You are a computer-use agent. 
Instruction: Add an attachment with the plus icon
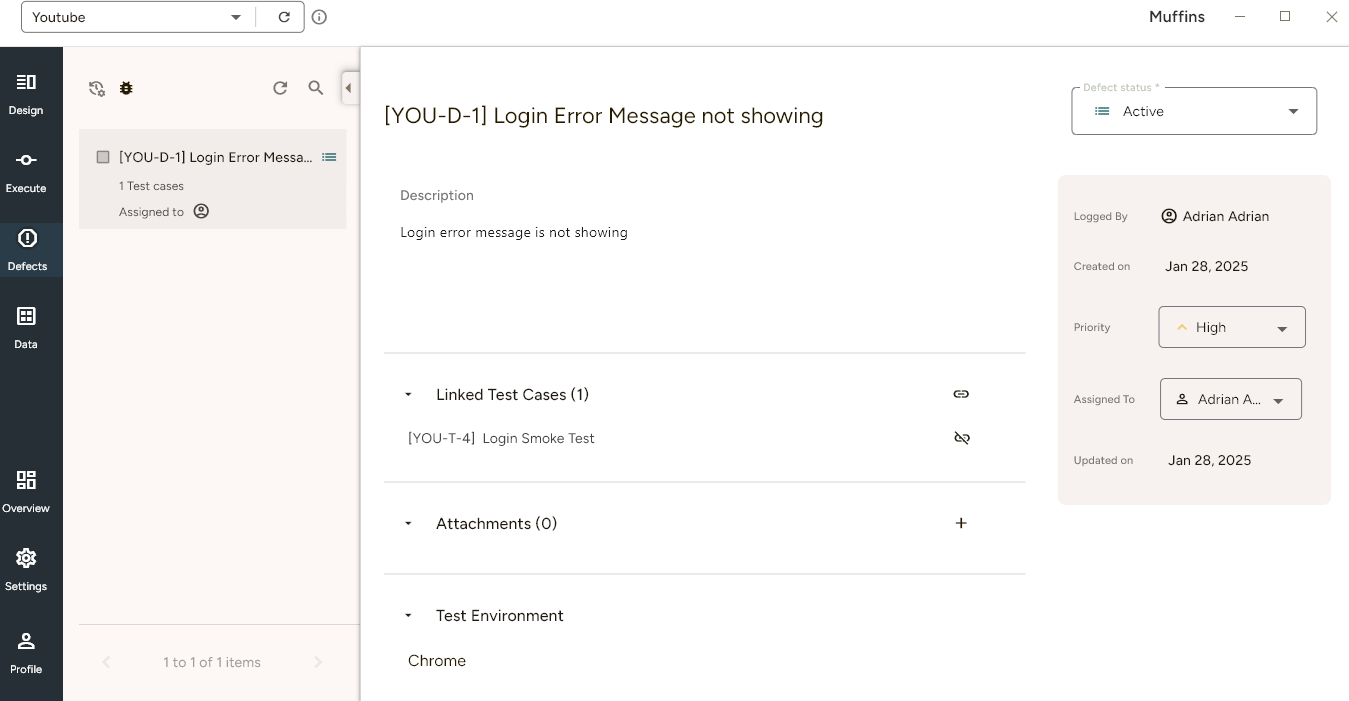[x=961, y=523]
